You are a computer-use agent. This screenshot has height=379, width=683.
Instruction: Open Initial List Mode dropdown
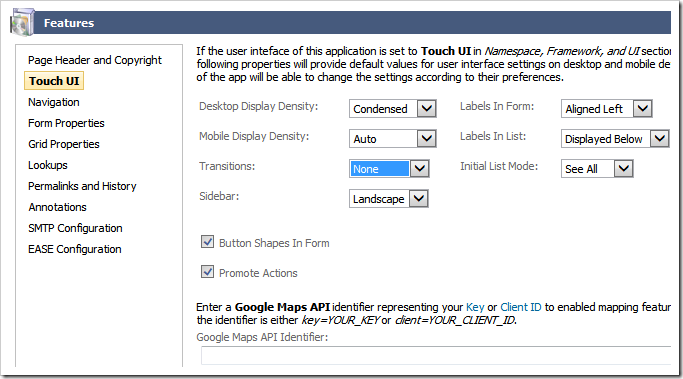click(x=597, y=169)
